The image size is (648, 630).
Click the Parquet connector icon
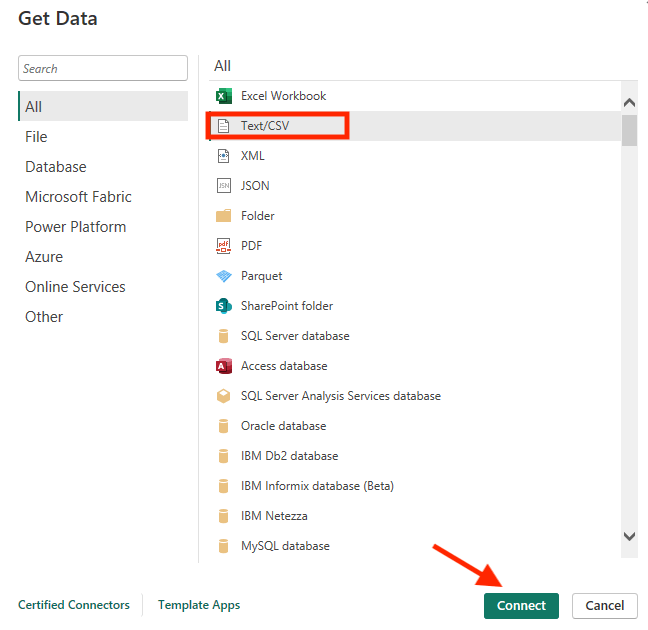tap(224, 276)
